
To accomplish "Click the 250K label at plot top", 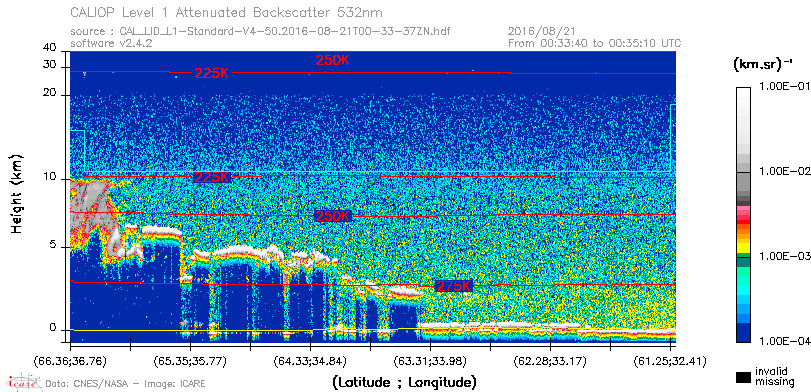I will tap(333, 60).
